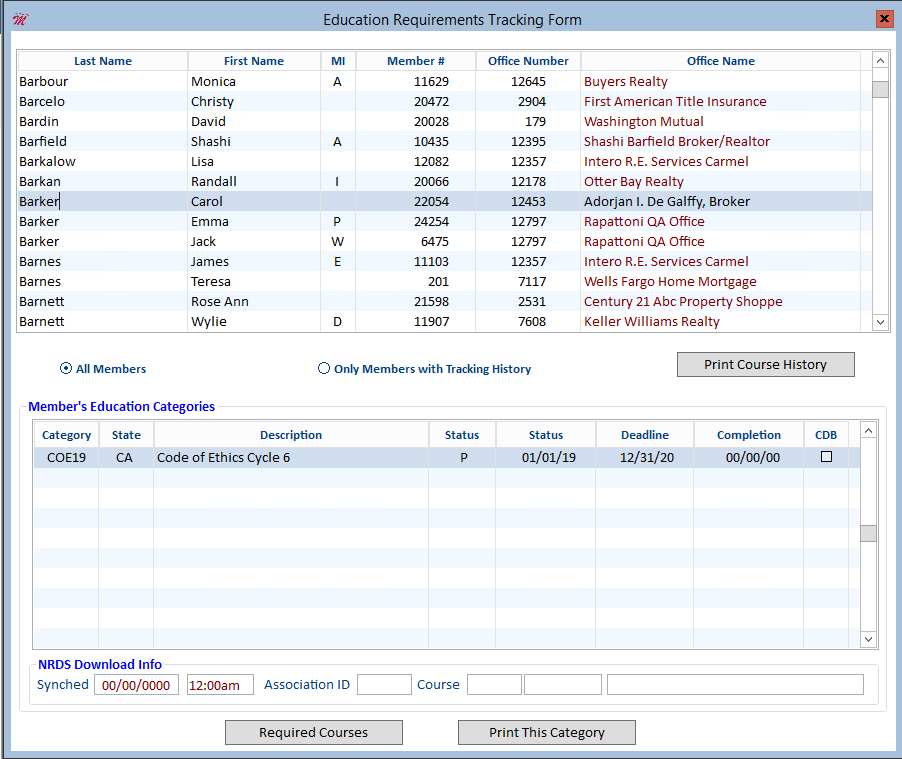Click first name Jack in member list
902x759 pixels.
pyautogui.click(x=204, y=242)
